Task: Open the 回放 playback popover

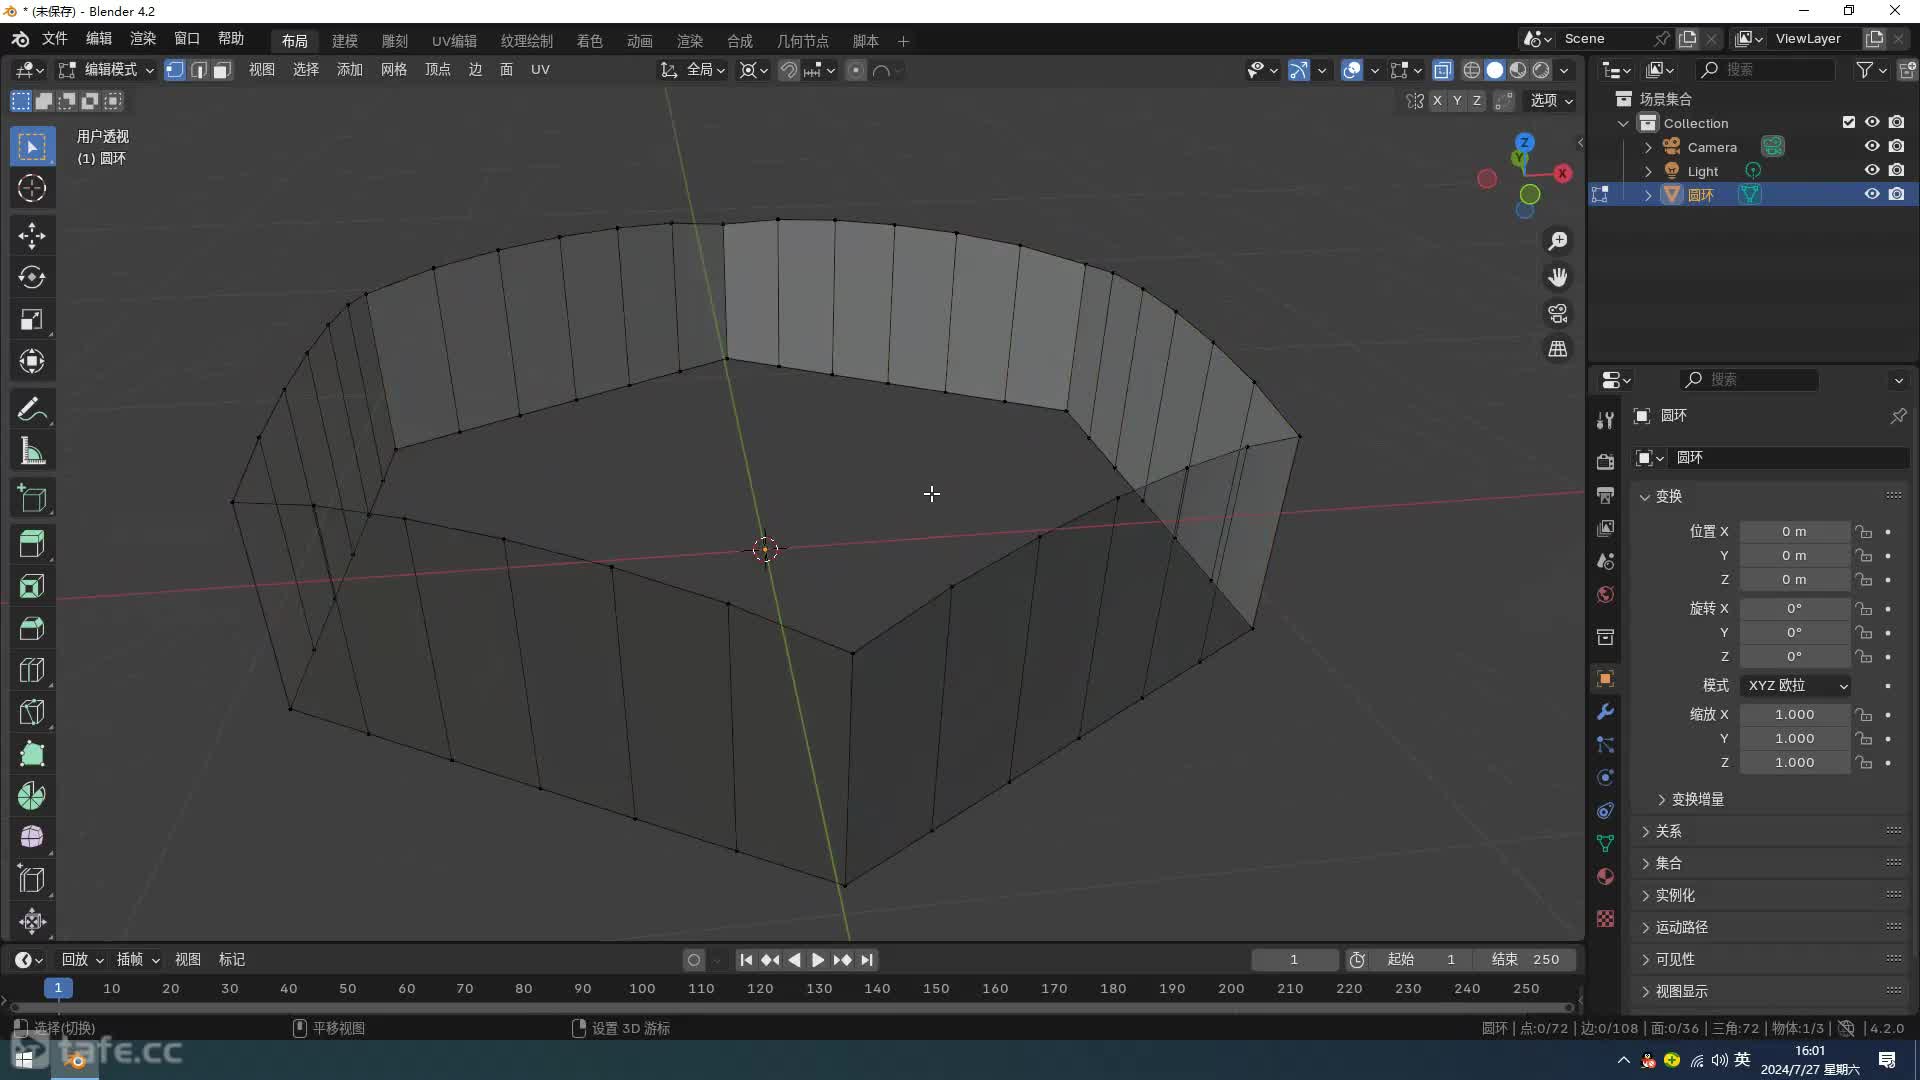Action: pyautogui.click(x=81, y=960)
